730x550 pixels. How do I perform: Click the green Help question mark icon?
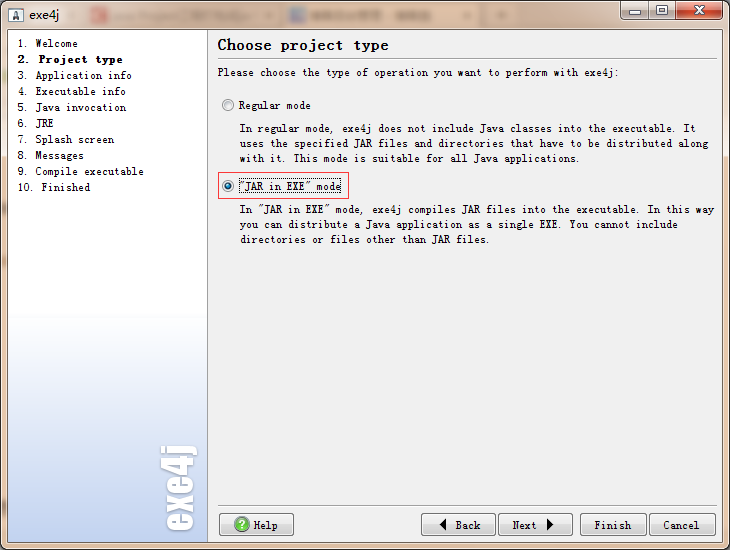241,525
